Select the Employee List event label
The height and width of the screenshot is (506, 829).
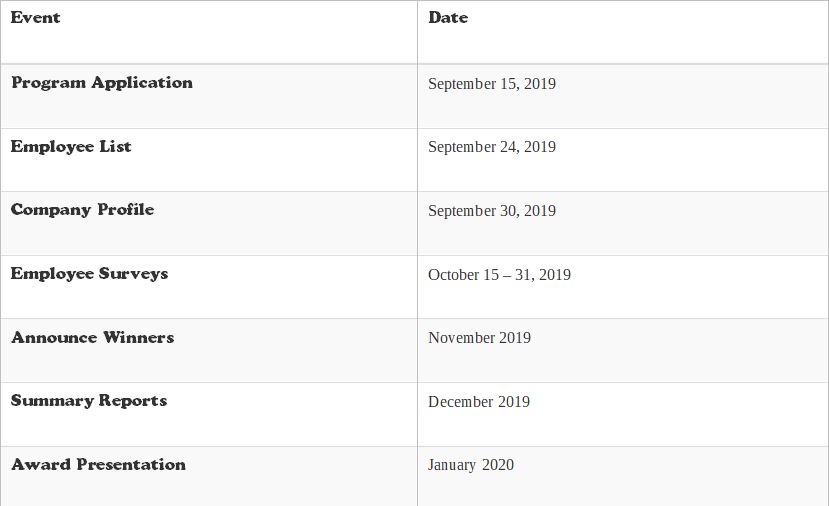pyautogui.click(x=71, y=147)
